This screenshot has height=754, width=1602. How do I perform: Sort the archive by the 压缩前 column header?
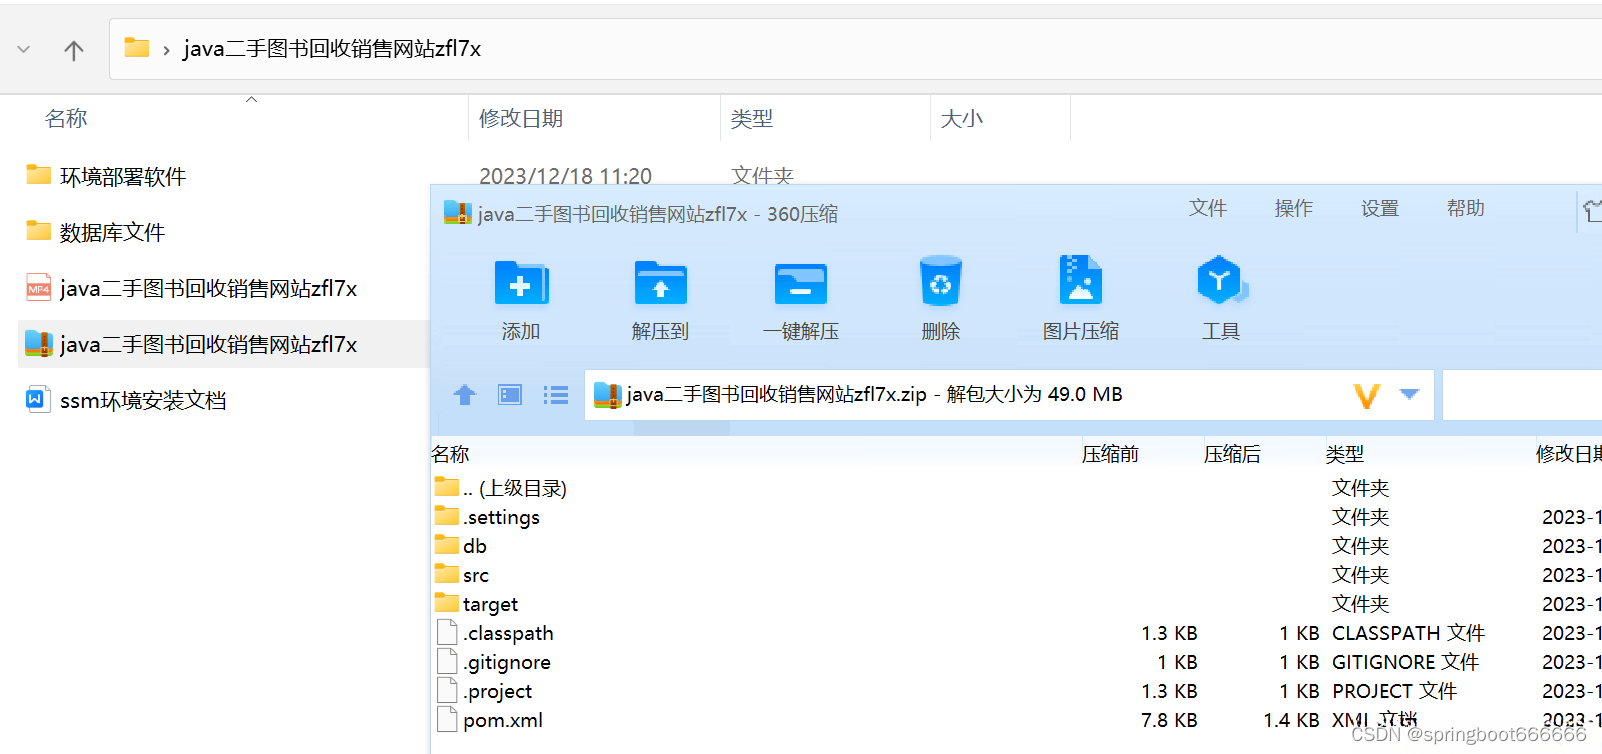[x=1110, y=454]
